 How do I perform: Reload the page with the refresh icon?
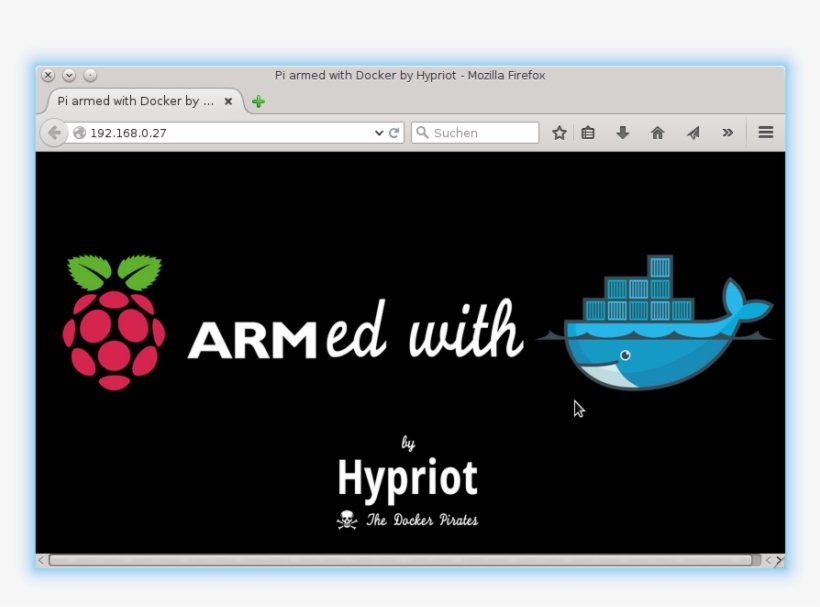394,132
